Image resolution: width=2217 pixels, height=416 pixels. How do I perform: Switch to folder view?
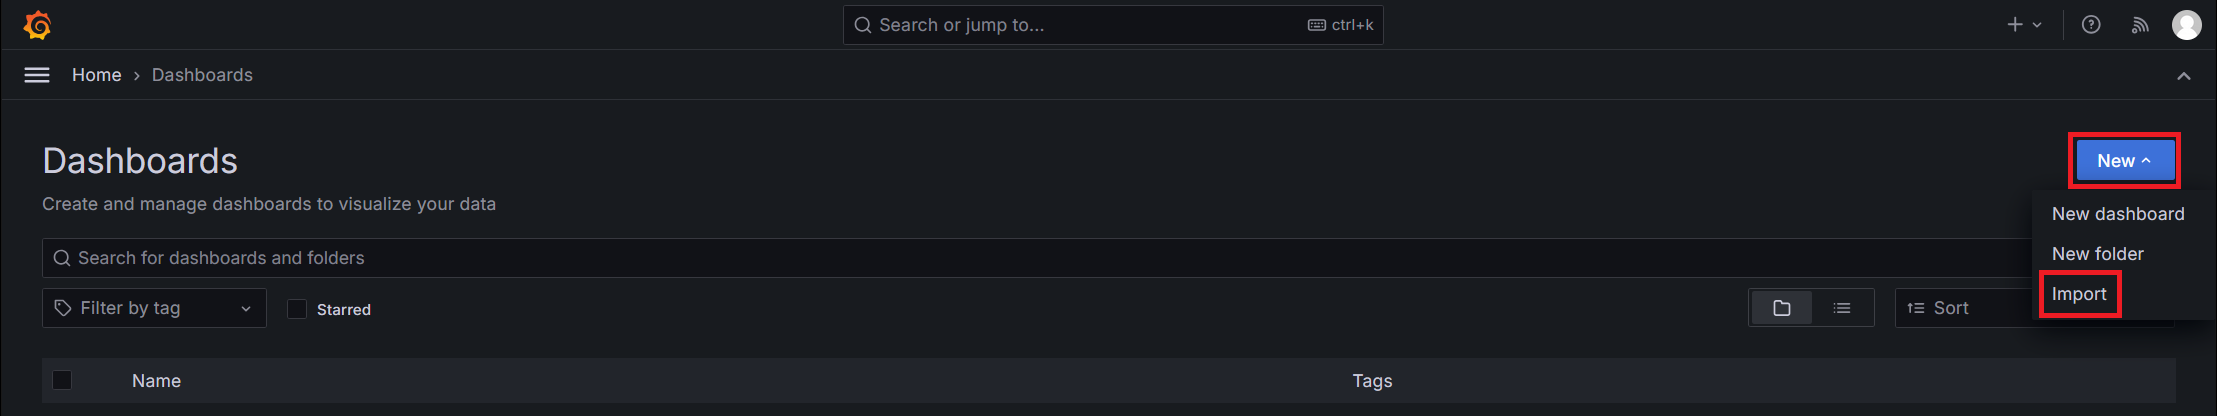[x=1781, y=308]
